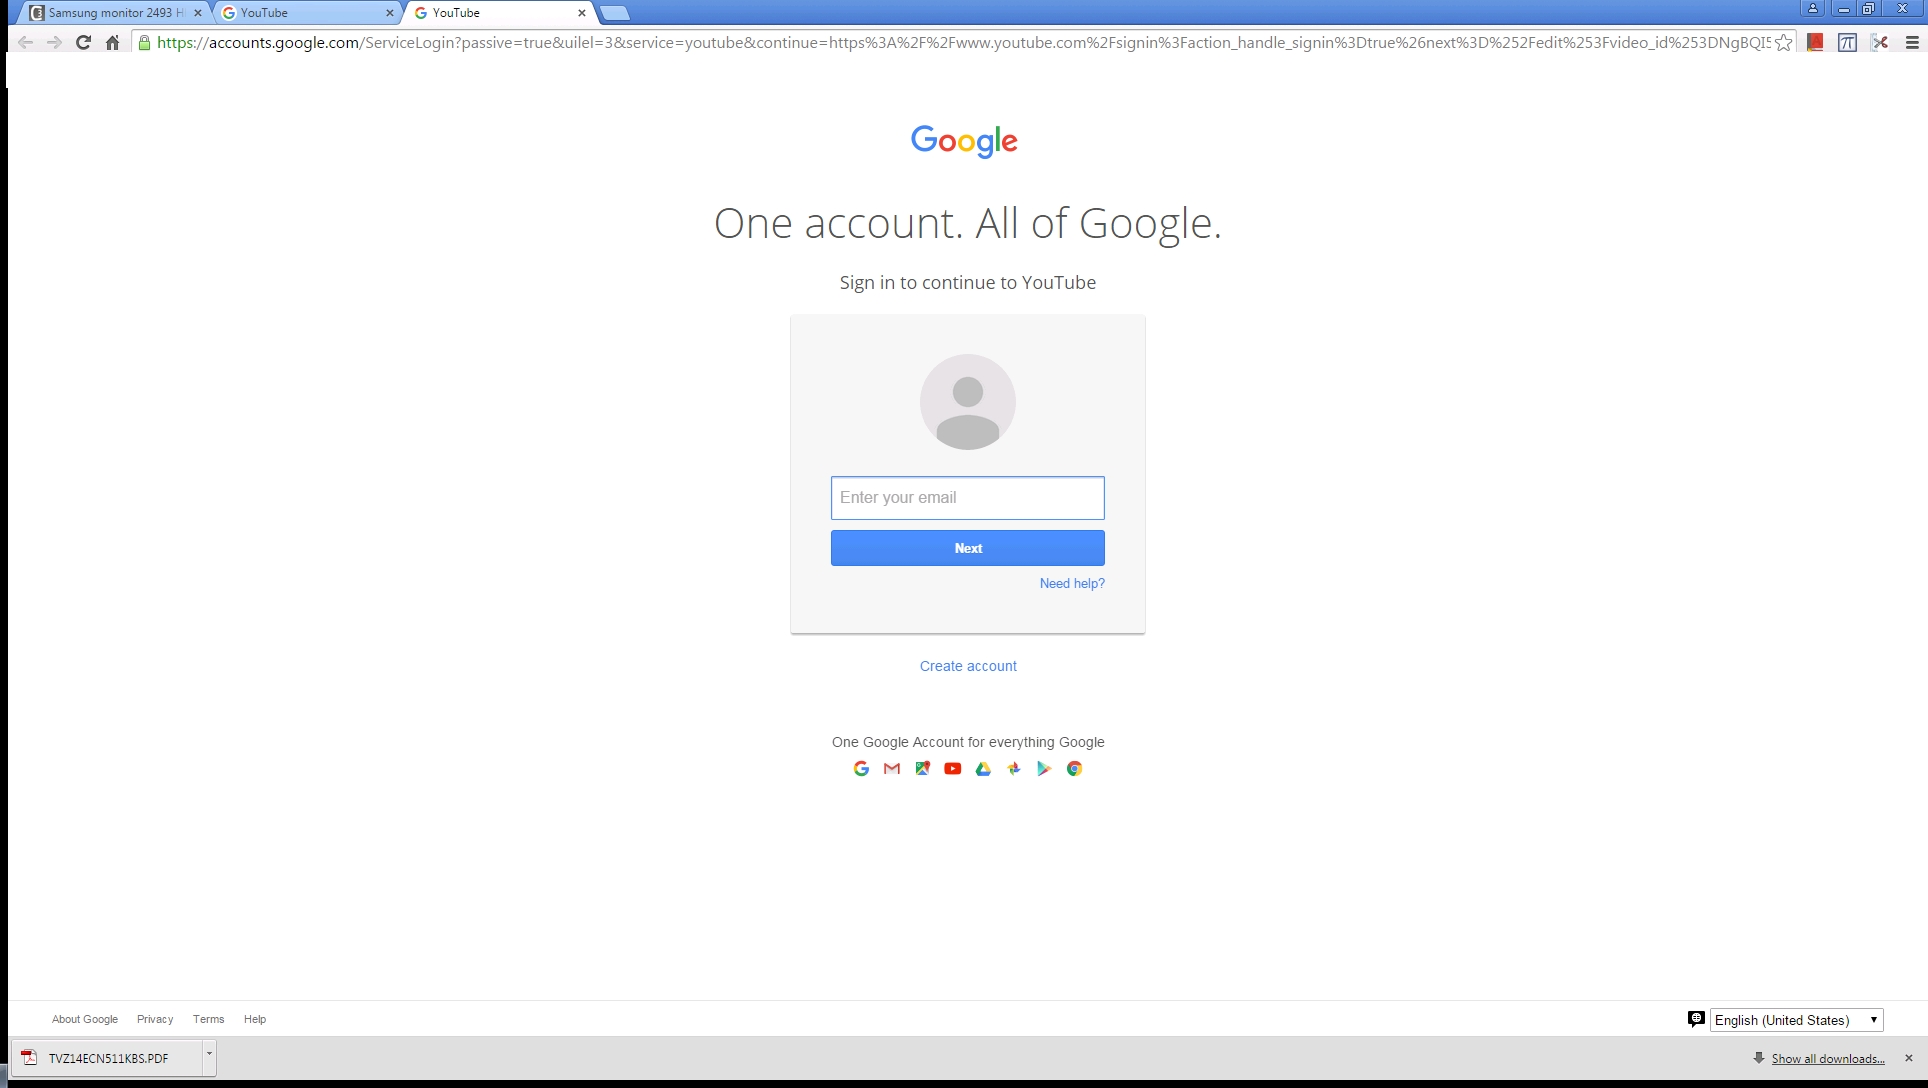Open the Privacy footer link

155,1019
